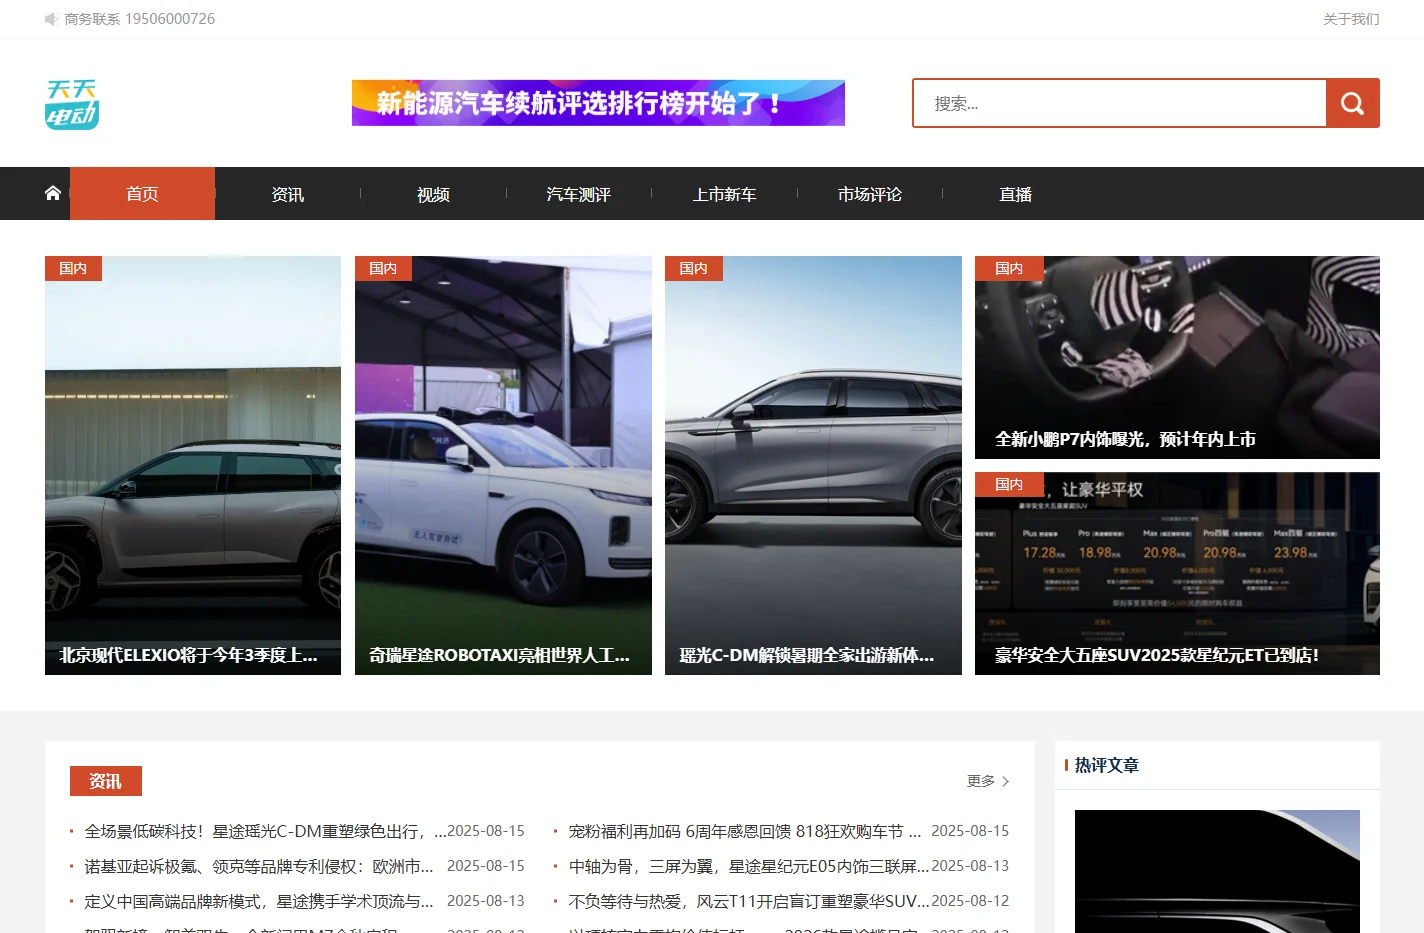Click the speaker icon beside 商务联系
Viewport: 1424px width, 933px height.
tap(51, 19)
